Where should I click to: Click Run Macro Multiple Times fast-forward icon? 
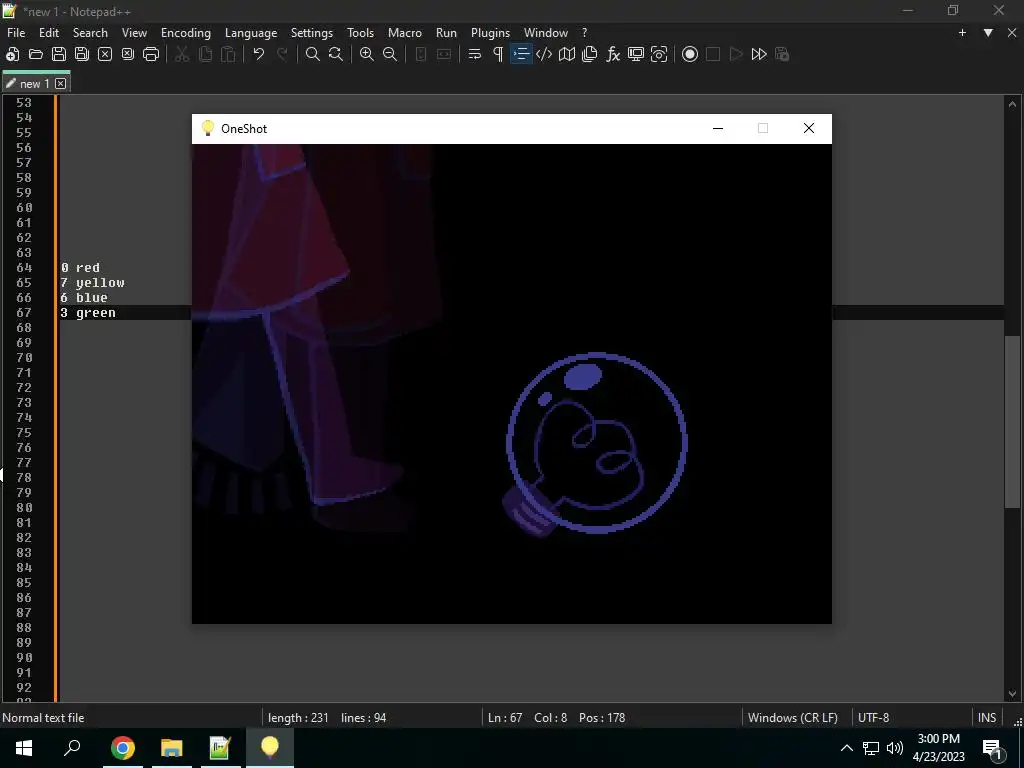[759, 54]
